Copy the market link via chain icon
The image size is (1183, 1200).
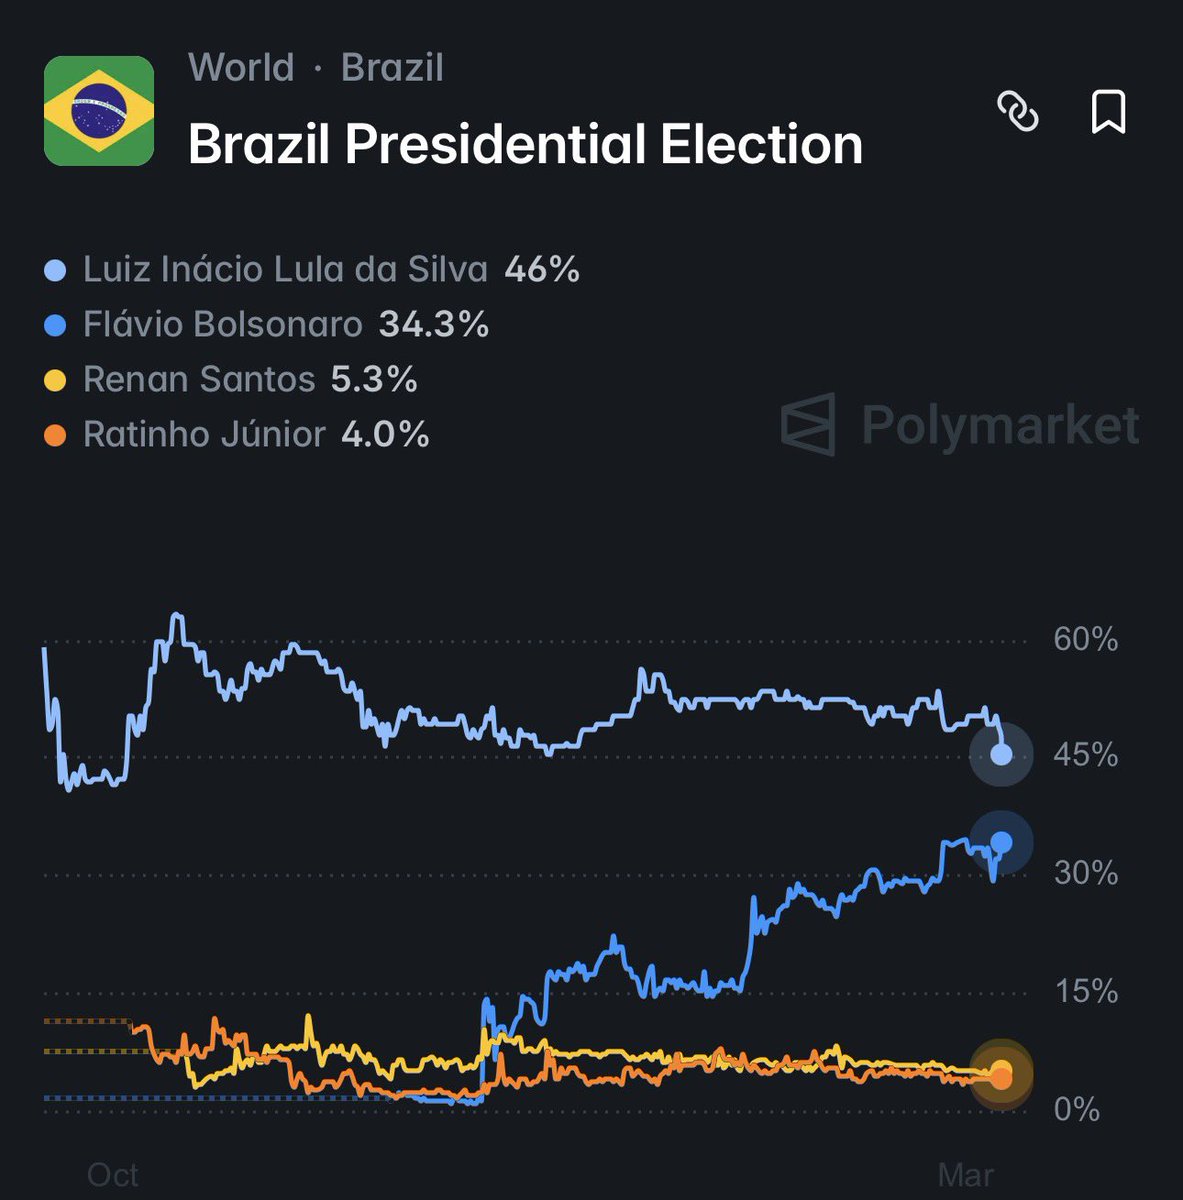coord(1018,111)
